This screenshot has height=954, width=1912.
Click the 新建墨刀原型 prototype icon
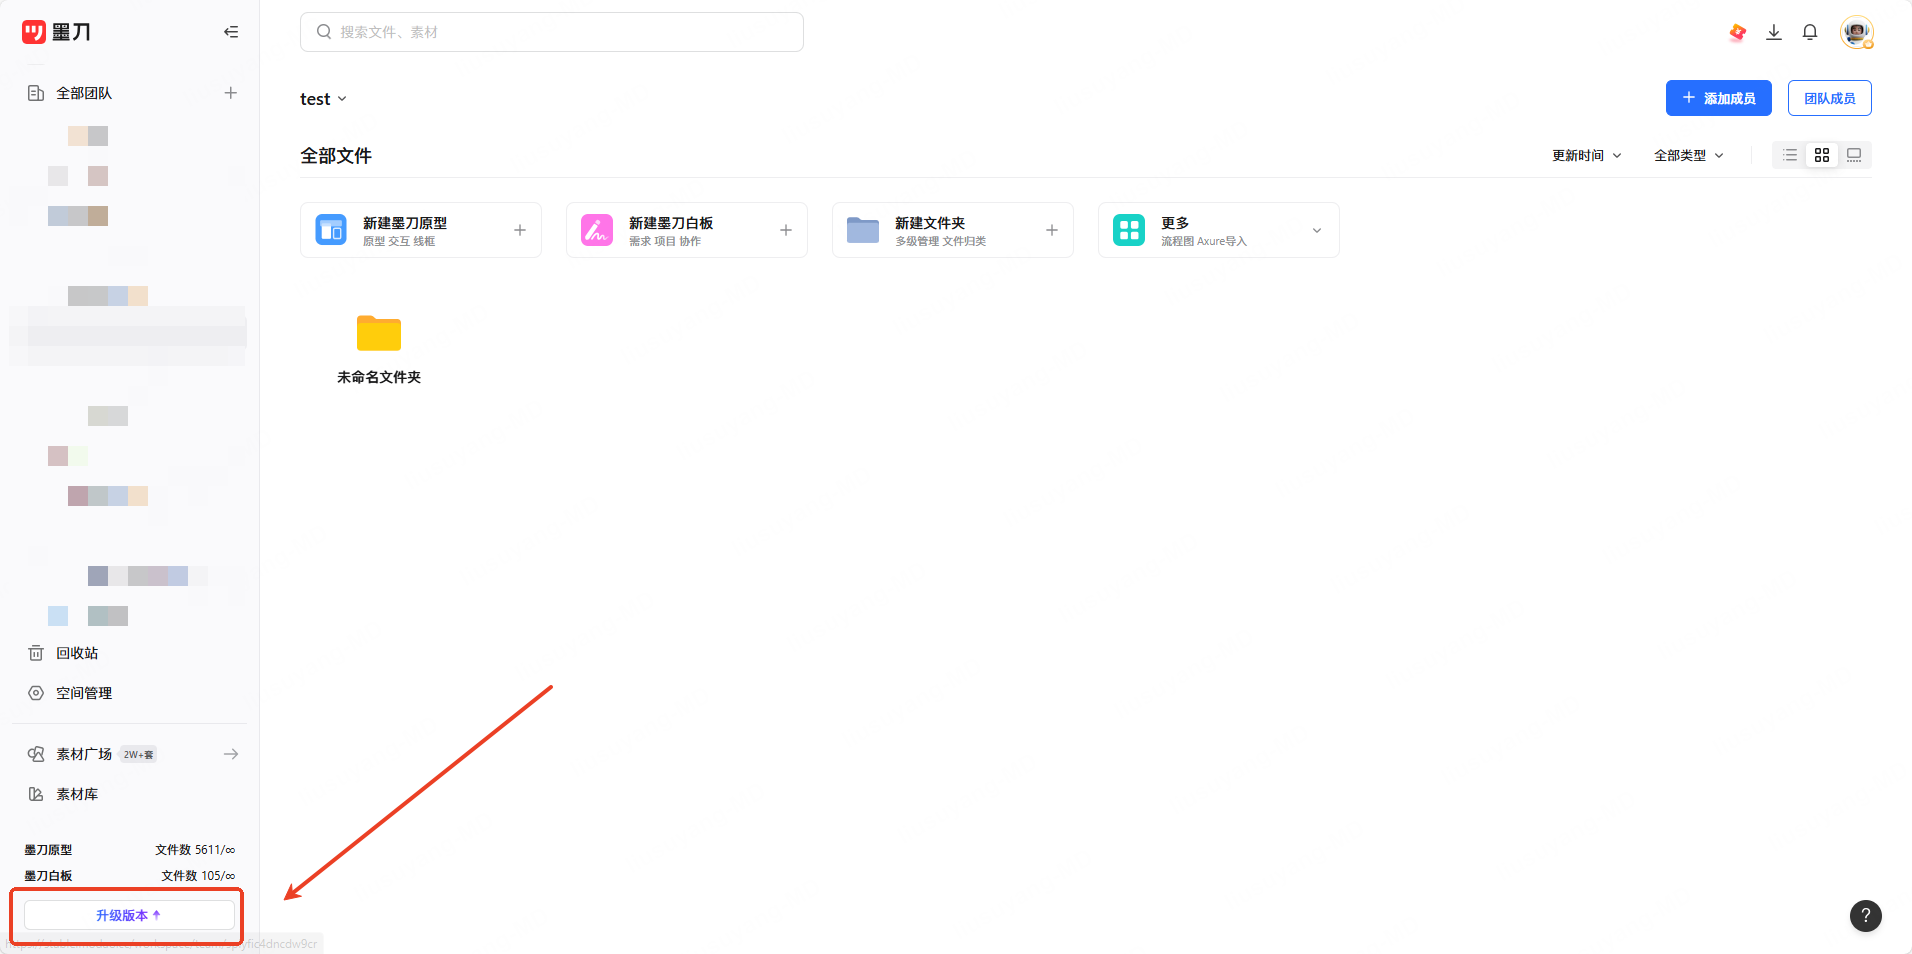[x=331, y=230]
